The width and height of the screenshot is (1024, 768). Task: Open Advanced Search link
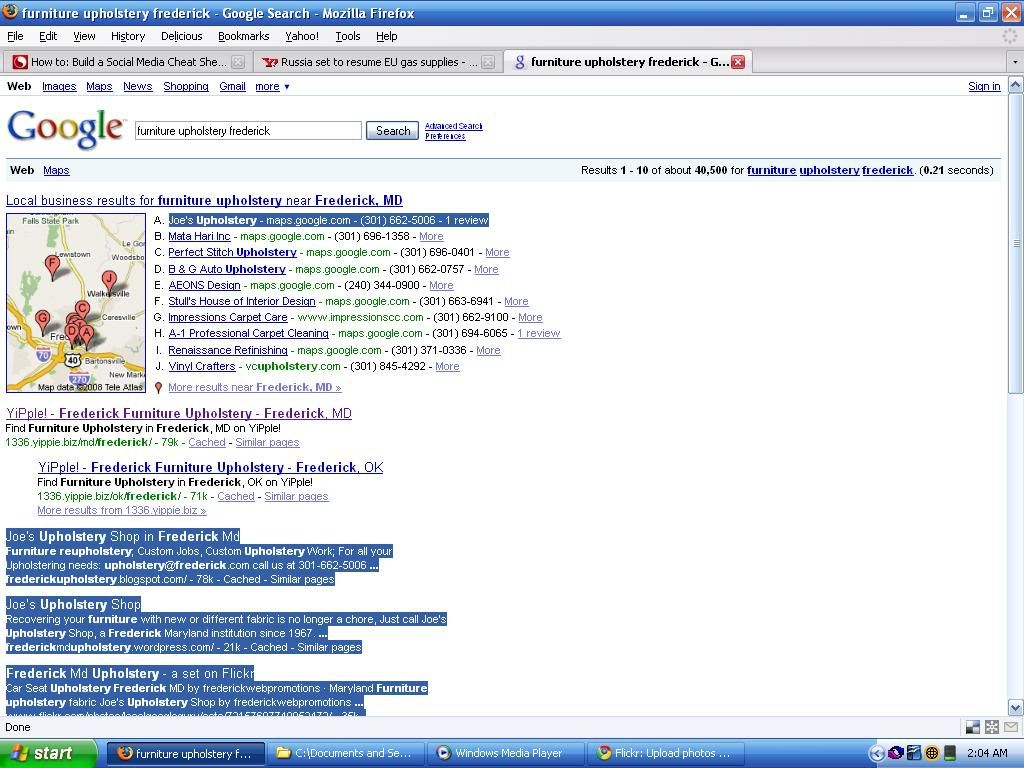454,126
